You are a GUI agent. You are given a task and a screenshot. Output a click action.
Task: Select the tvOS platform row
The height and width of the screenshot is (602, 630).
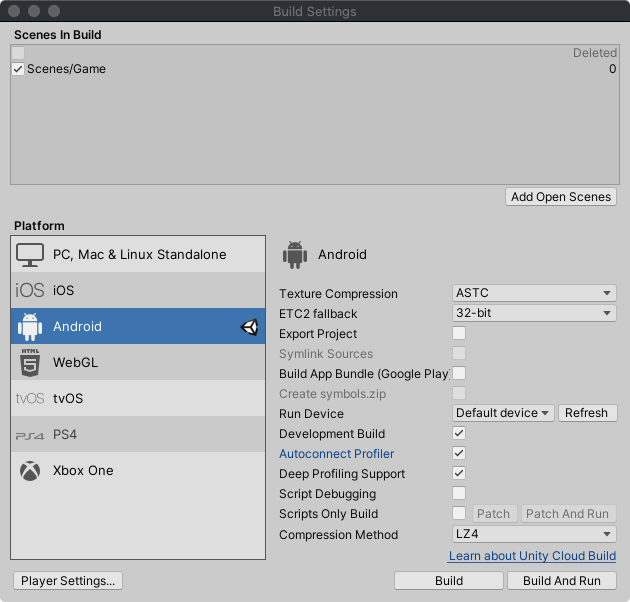(x=138, y=398)
